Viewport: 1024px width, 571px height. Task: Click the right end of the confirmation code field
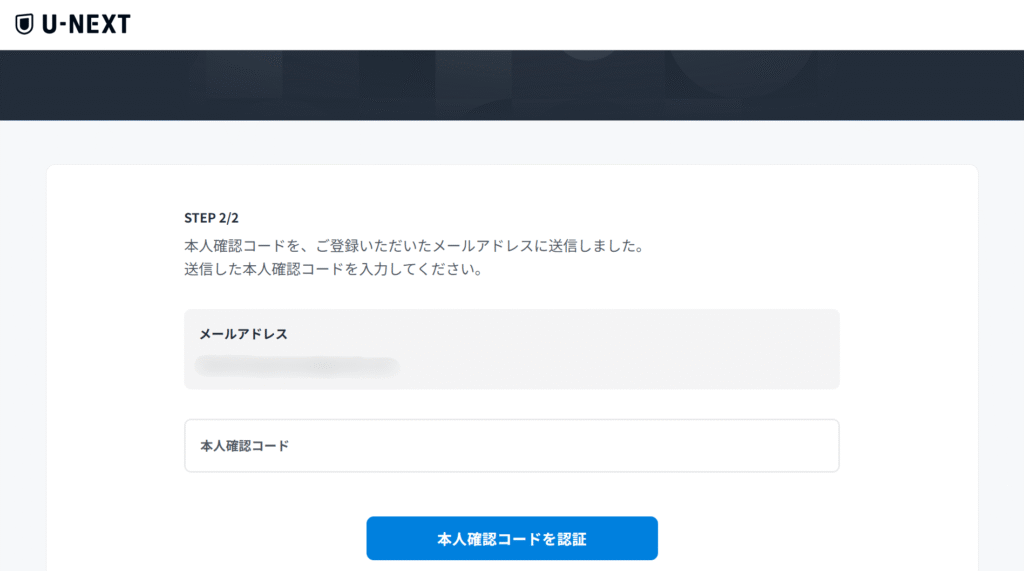(x=810, y=446)
